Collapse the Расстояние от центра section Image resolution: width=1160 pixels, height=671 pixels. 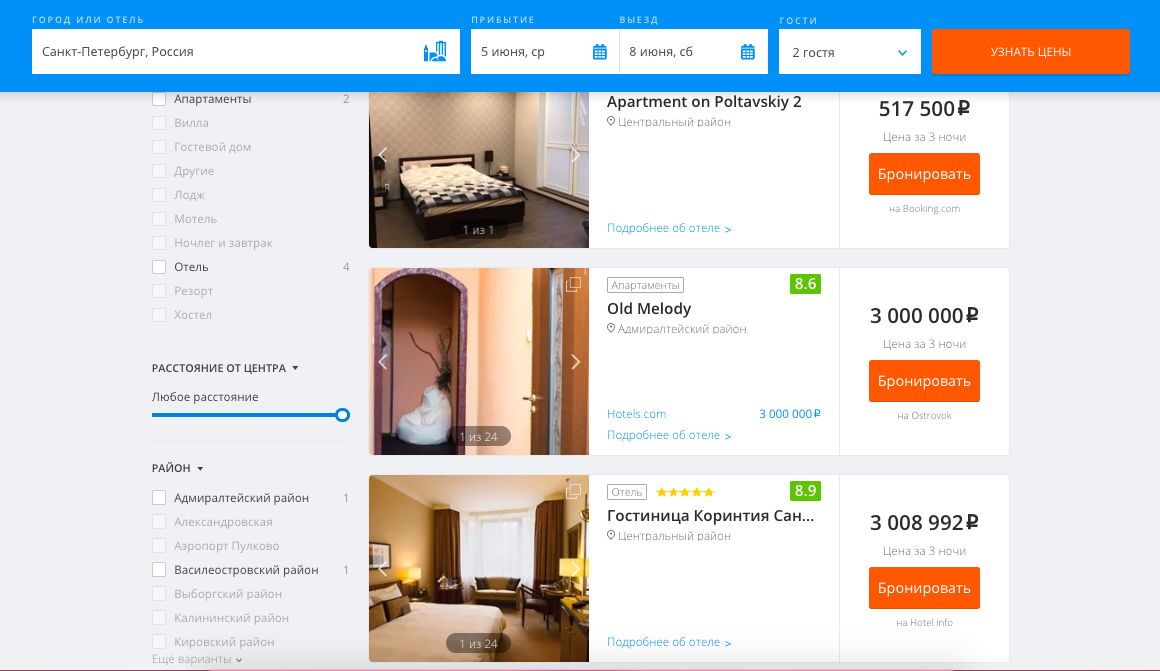[224, 368]
